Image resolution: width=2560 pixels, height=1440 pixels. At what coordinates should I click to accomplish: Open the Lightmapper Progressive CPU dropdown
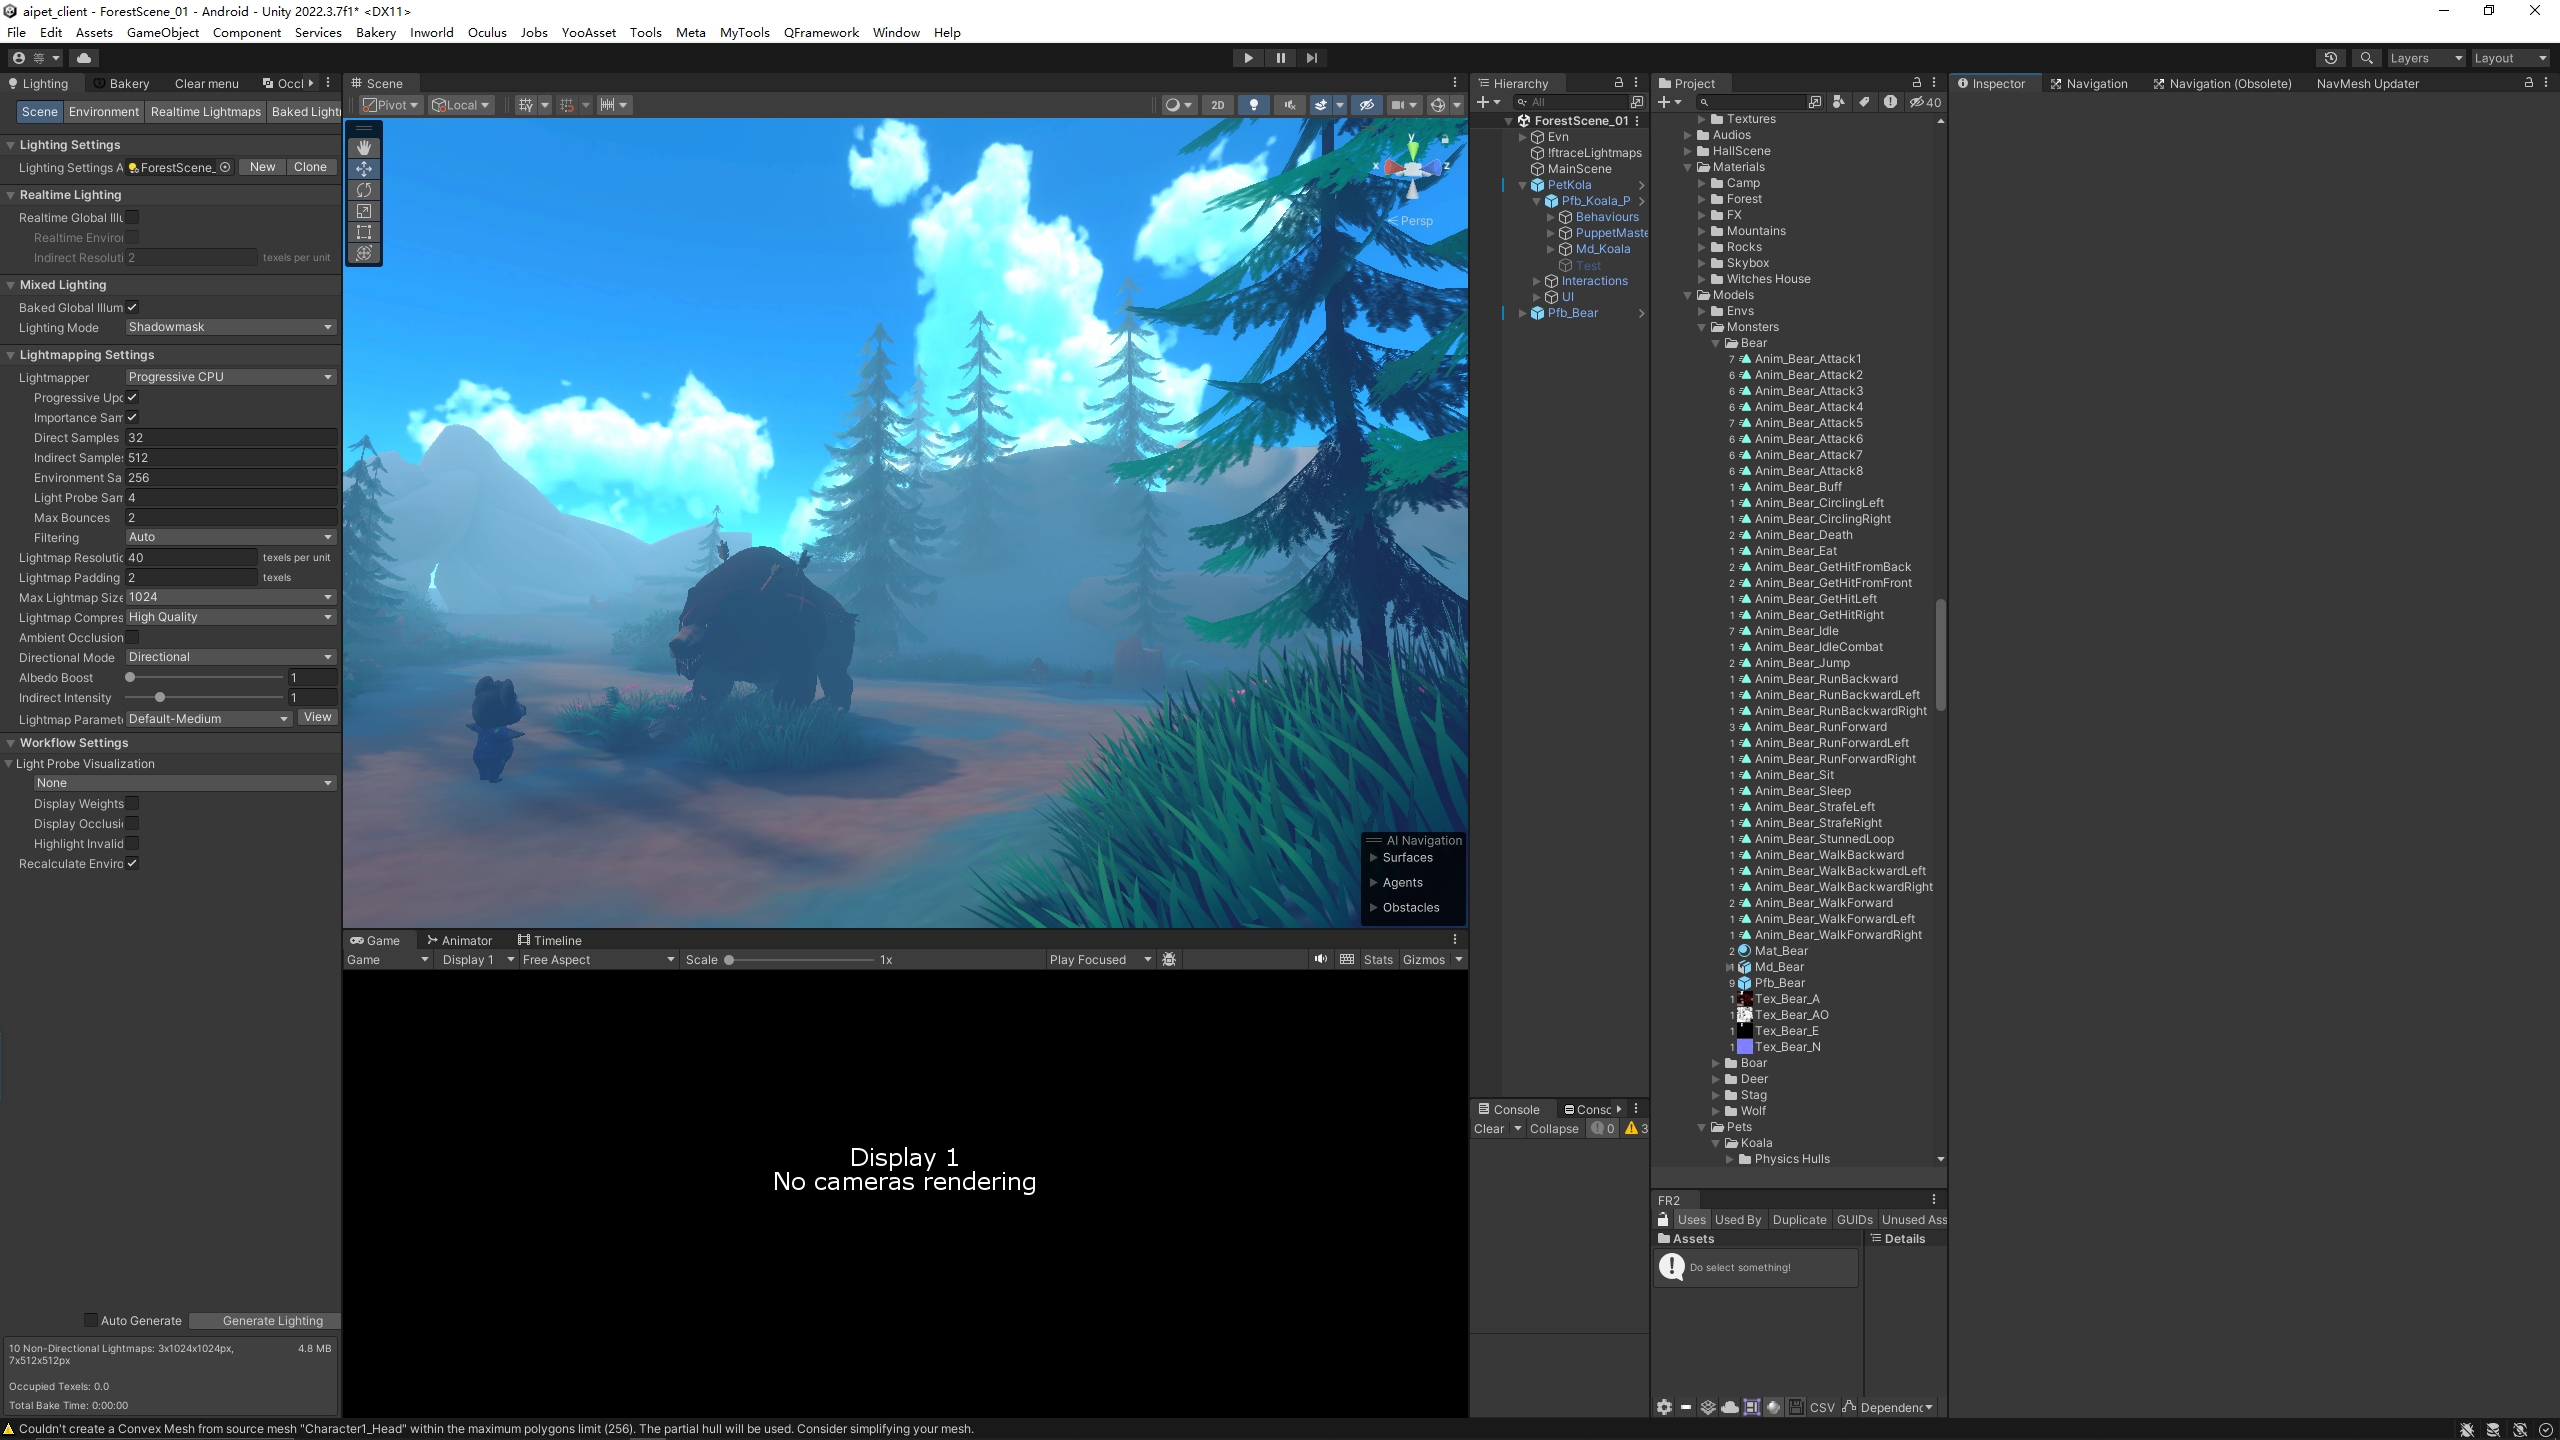tap(230, 377)
